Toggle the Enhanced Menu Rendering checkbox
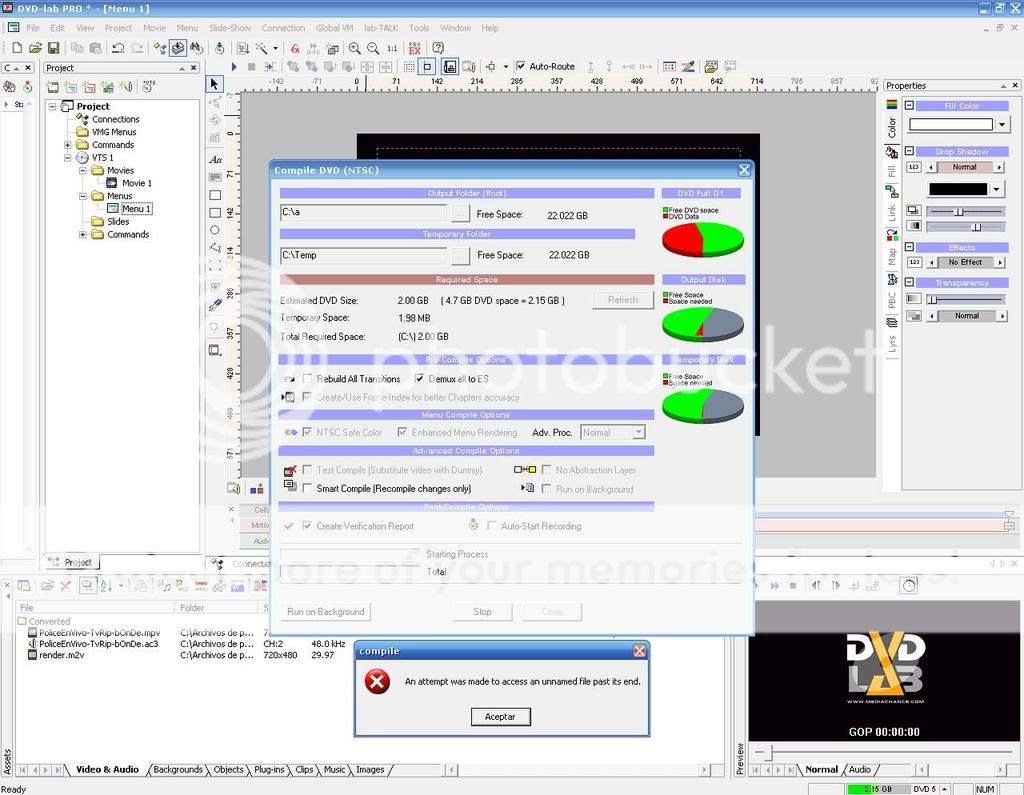 [x=402, y=432]
